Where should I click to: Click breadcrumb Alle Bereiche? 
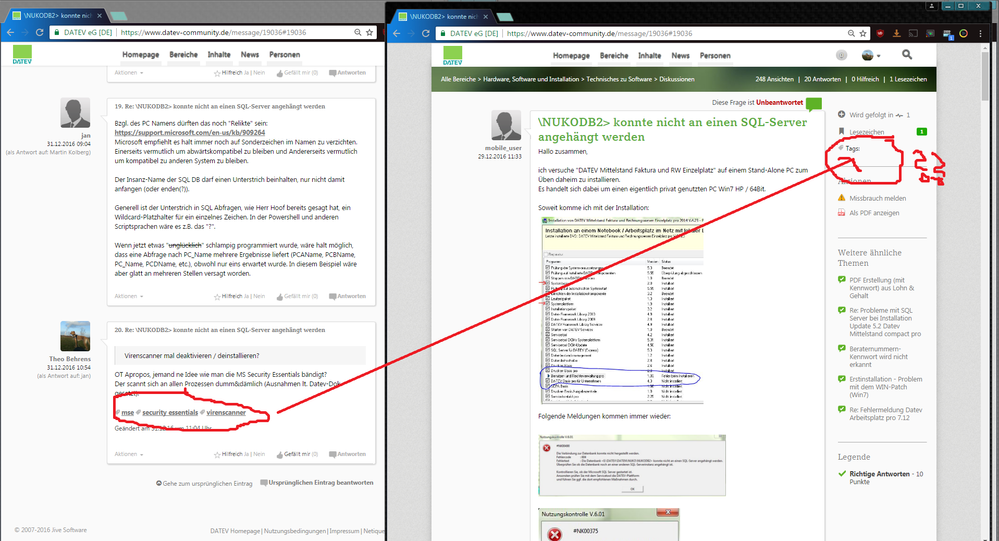[x=458, y=79]
